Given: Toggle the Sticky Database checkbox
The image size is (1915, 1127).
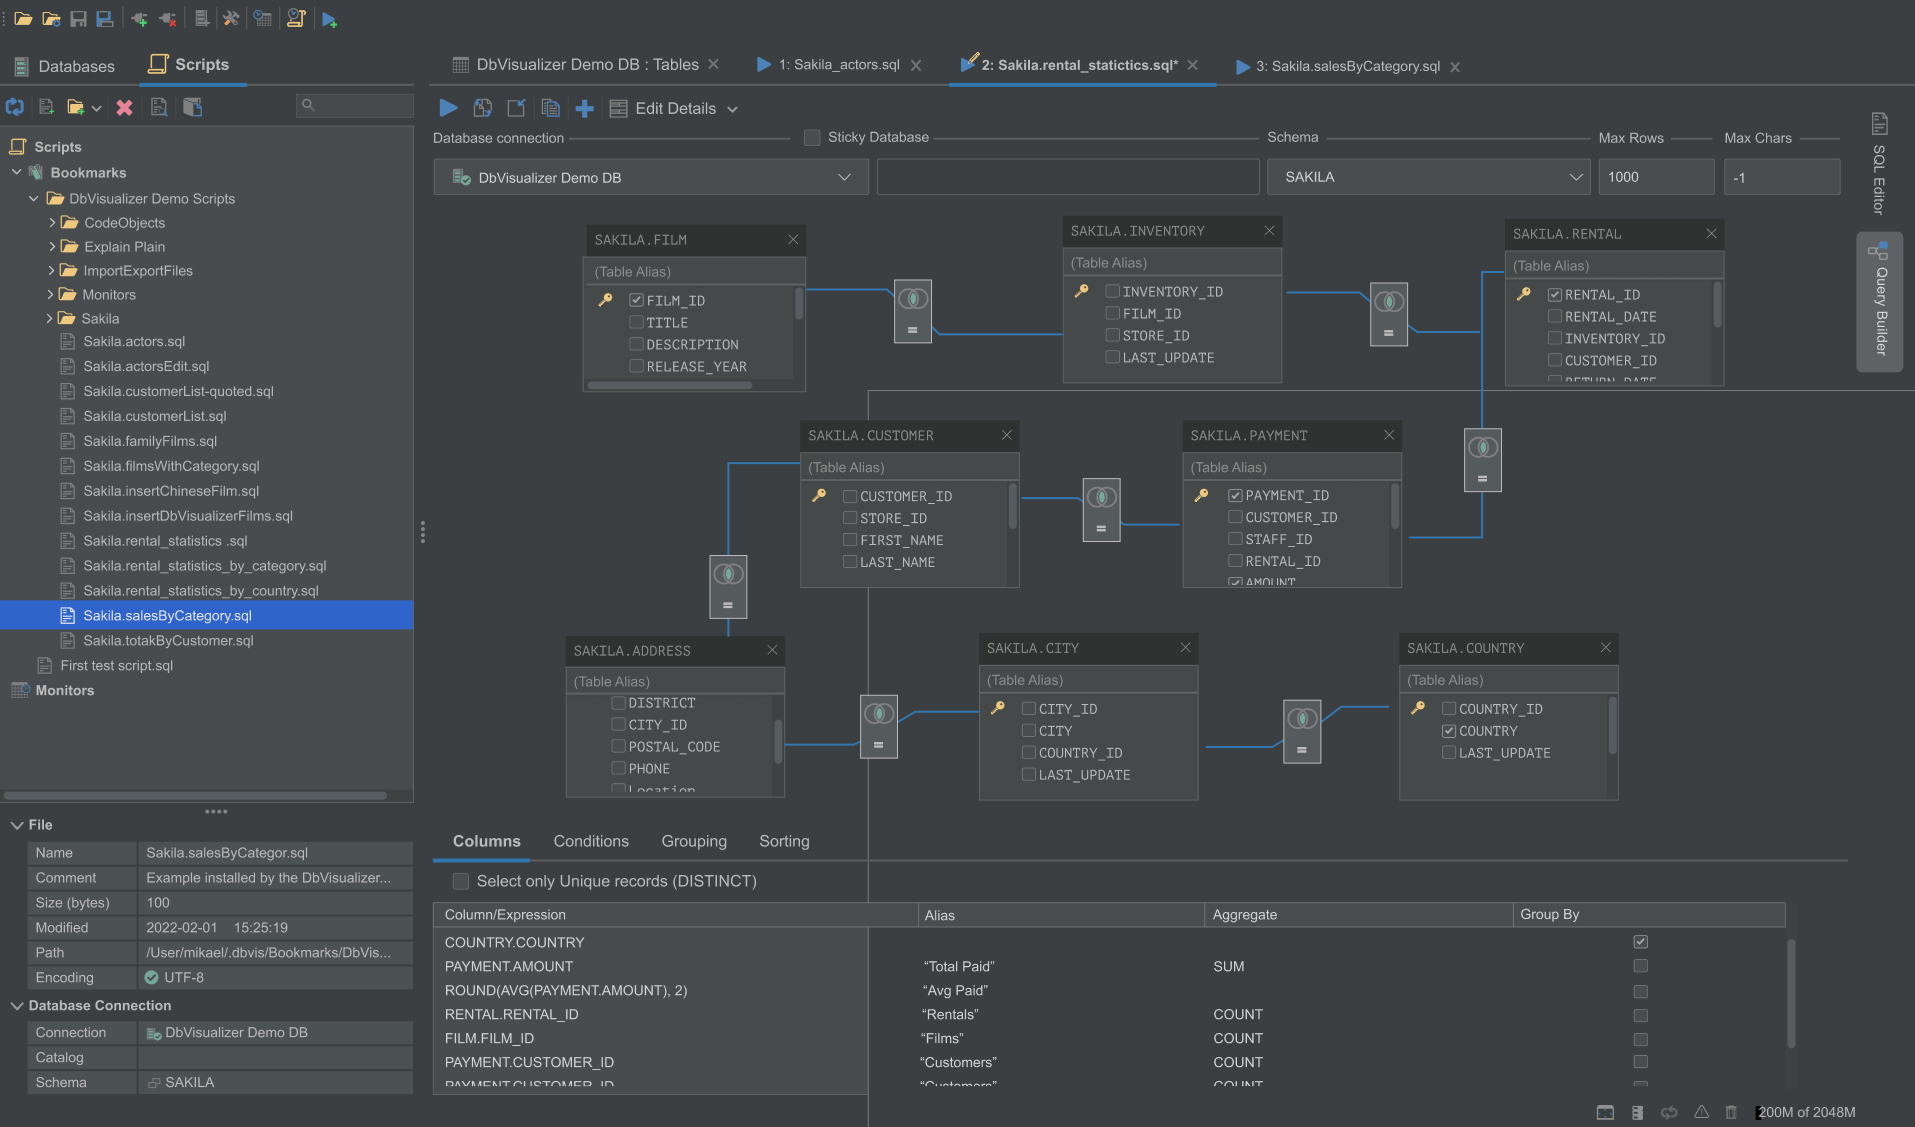Looking at the screenshot, I should click(812, 138).
